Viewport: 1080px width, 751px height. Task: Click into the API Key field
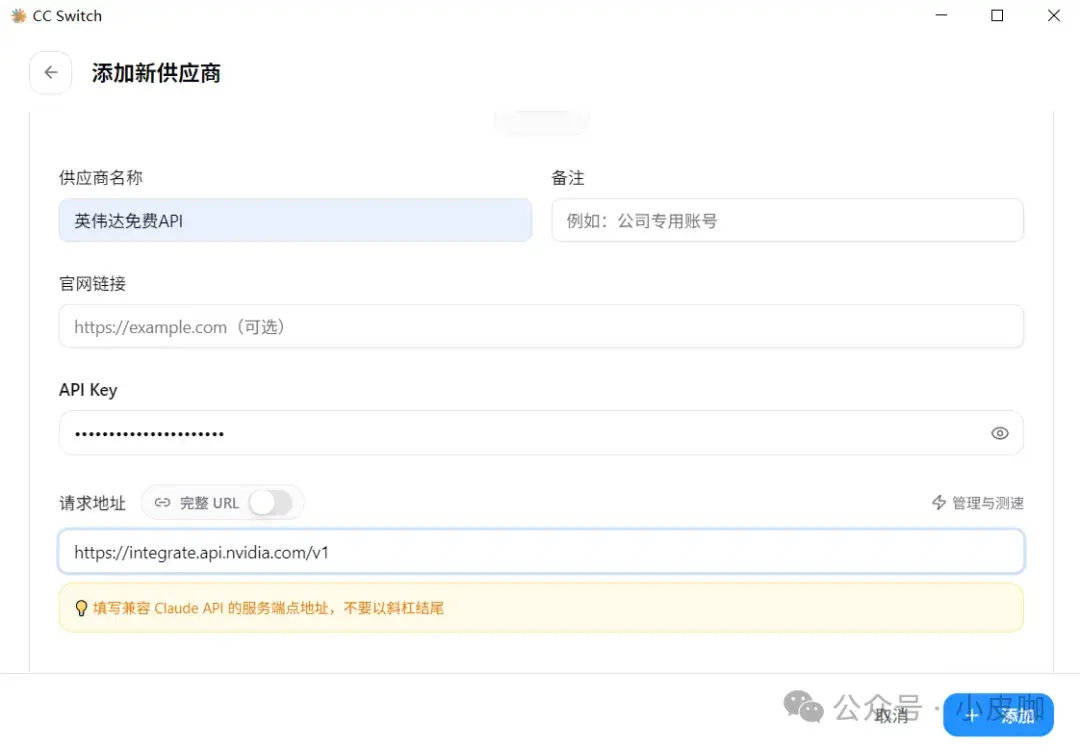(541, 433)
